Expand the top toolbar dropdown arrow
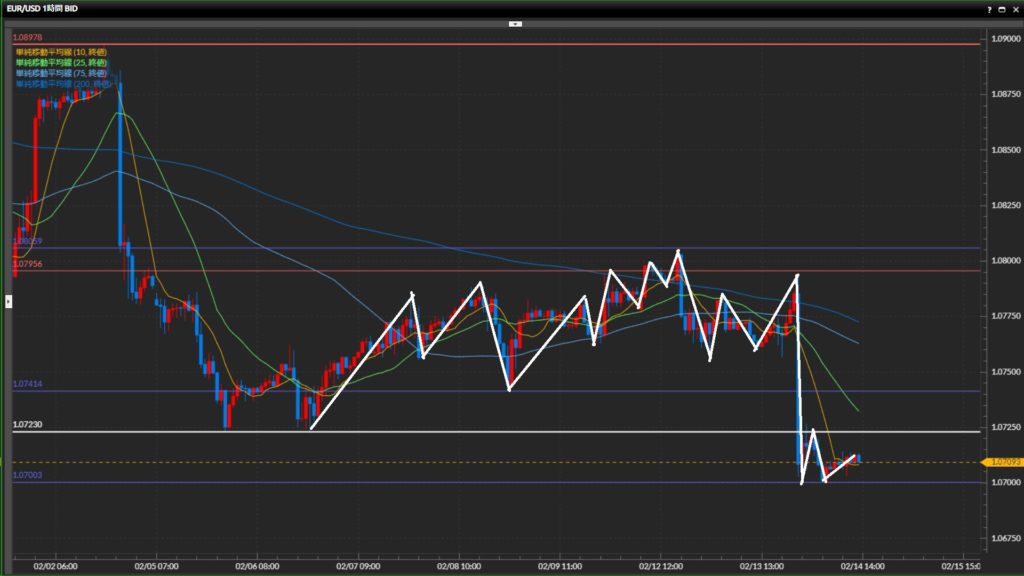1024x576 pixels. pos(515,22)
